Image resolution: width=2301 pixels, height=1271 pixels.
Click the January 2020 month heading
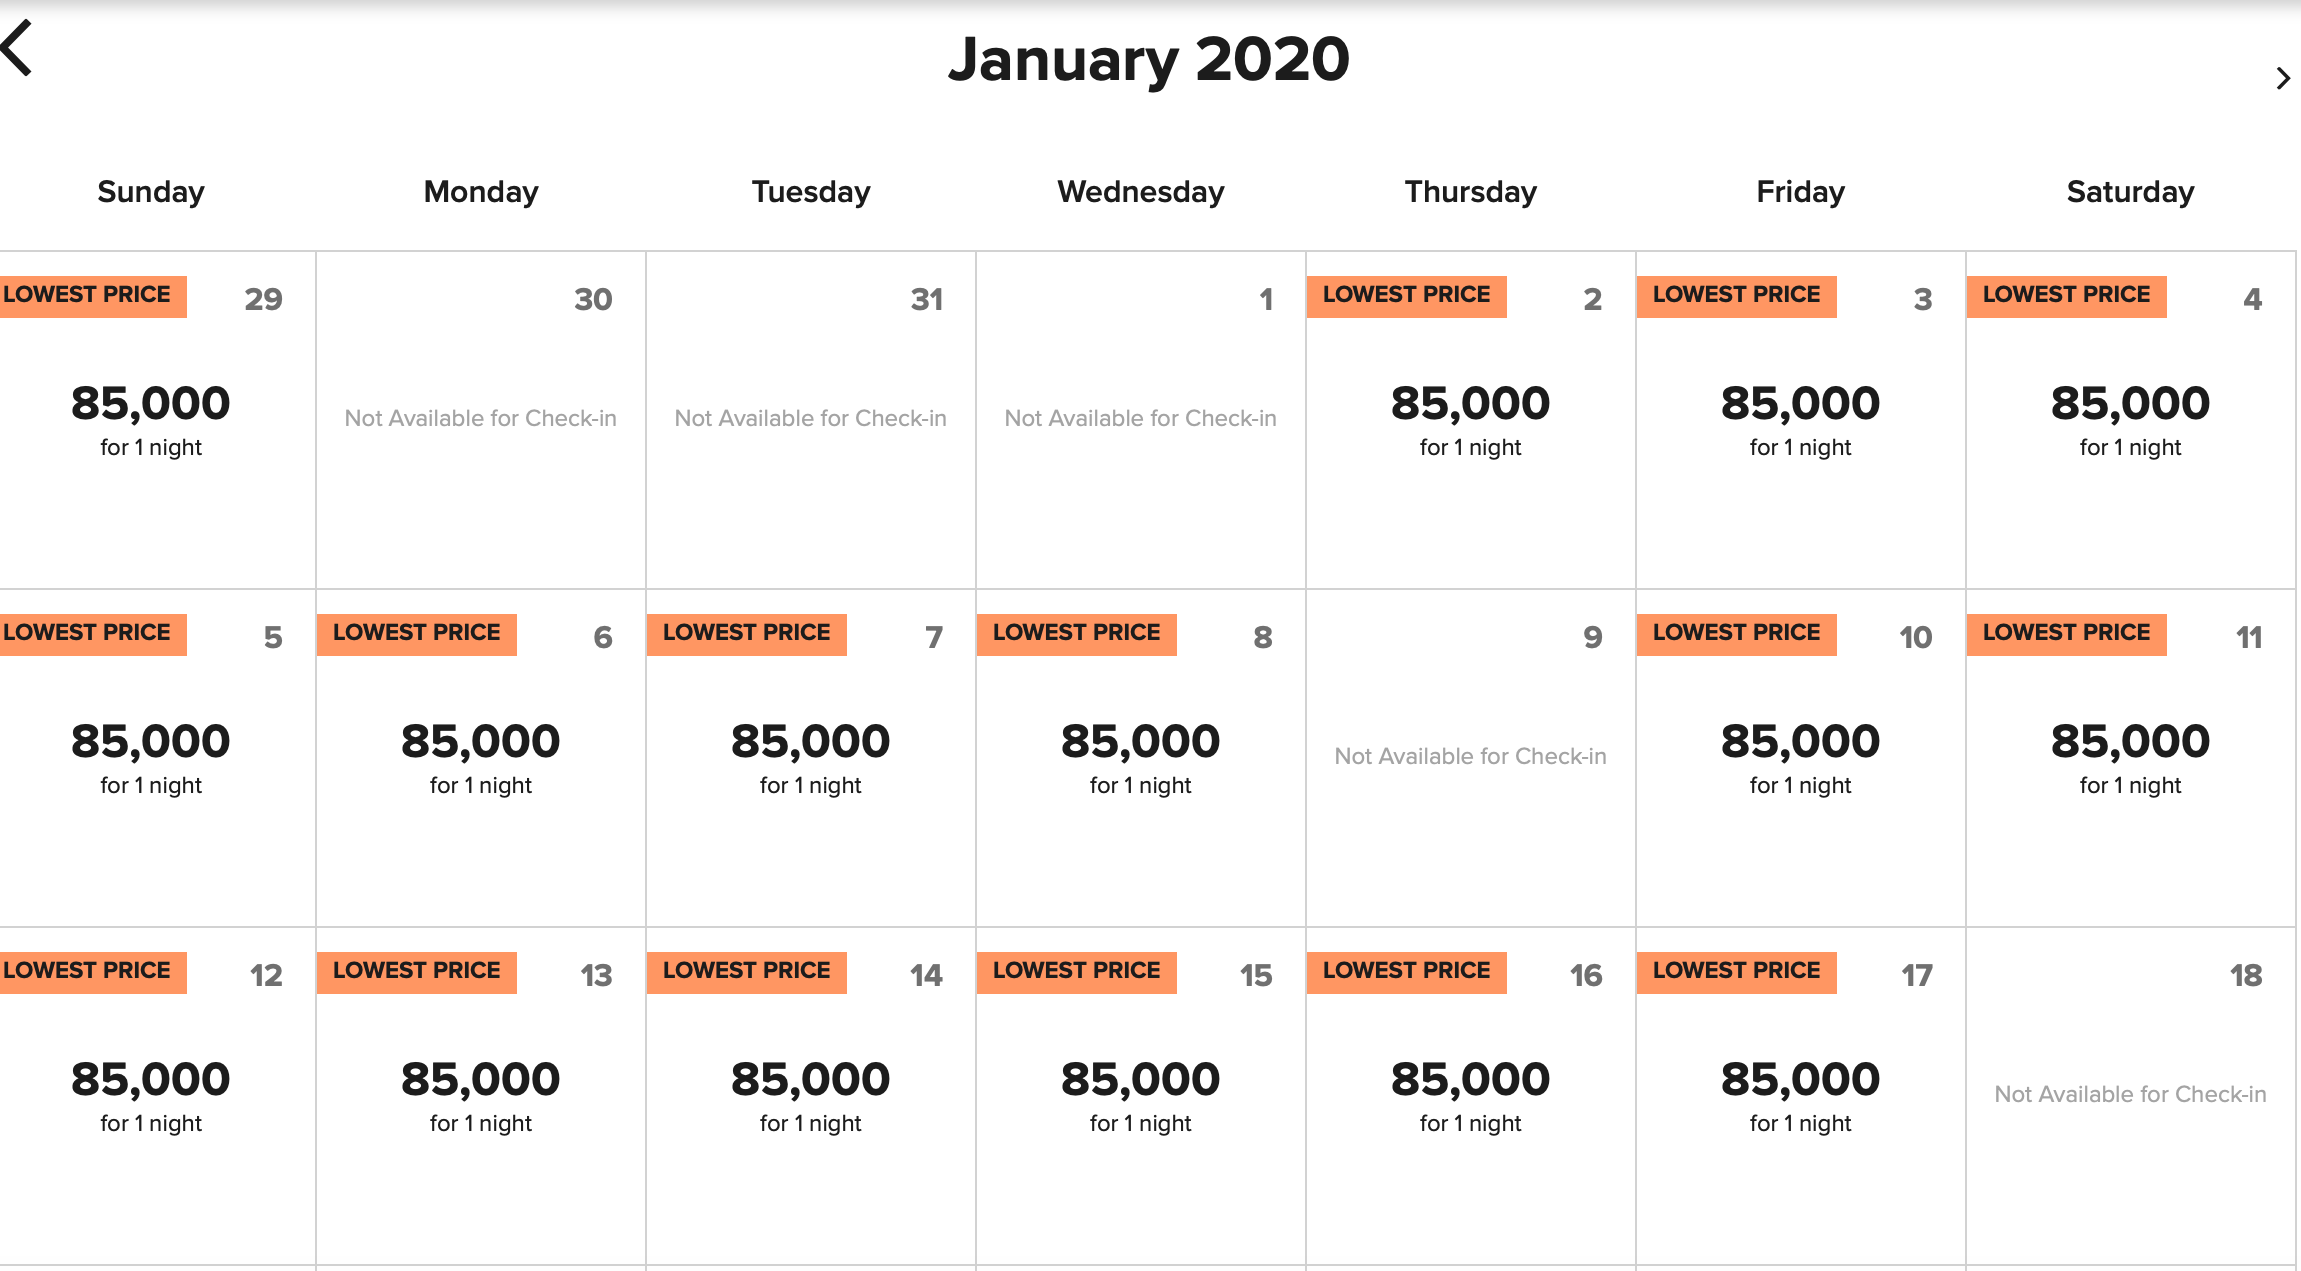(1149, 60)
